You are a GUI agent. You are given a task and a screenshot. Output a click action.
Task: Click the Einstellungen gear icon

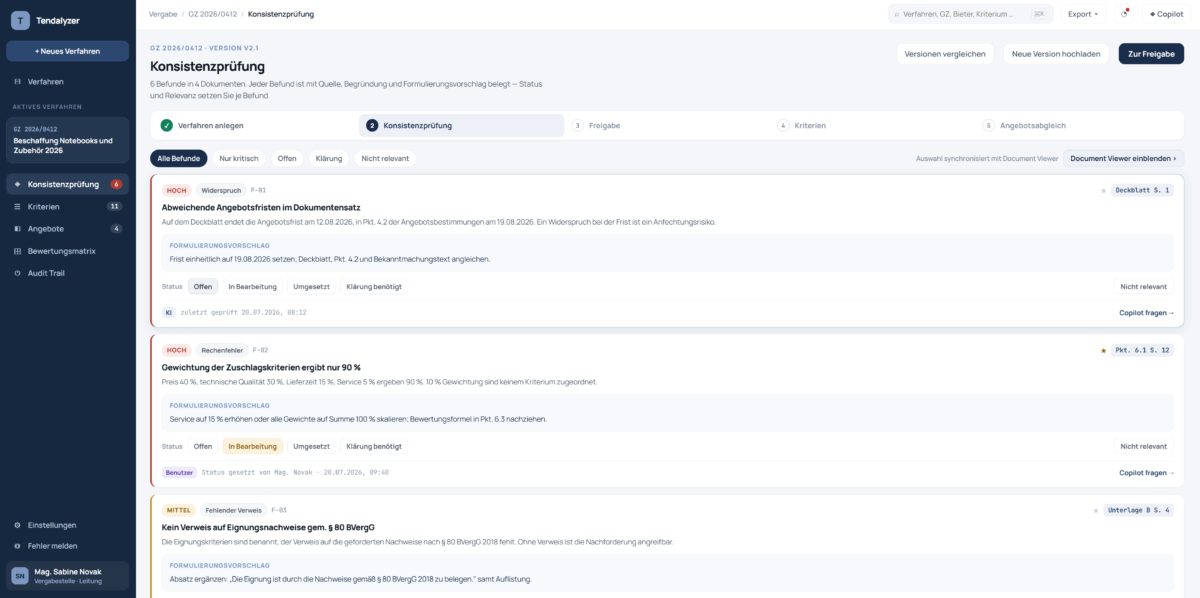click(18, 524)
